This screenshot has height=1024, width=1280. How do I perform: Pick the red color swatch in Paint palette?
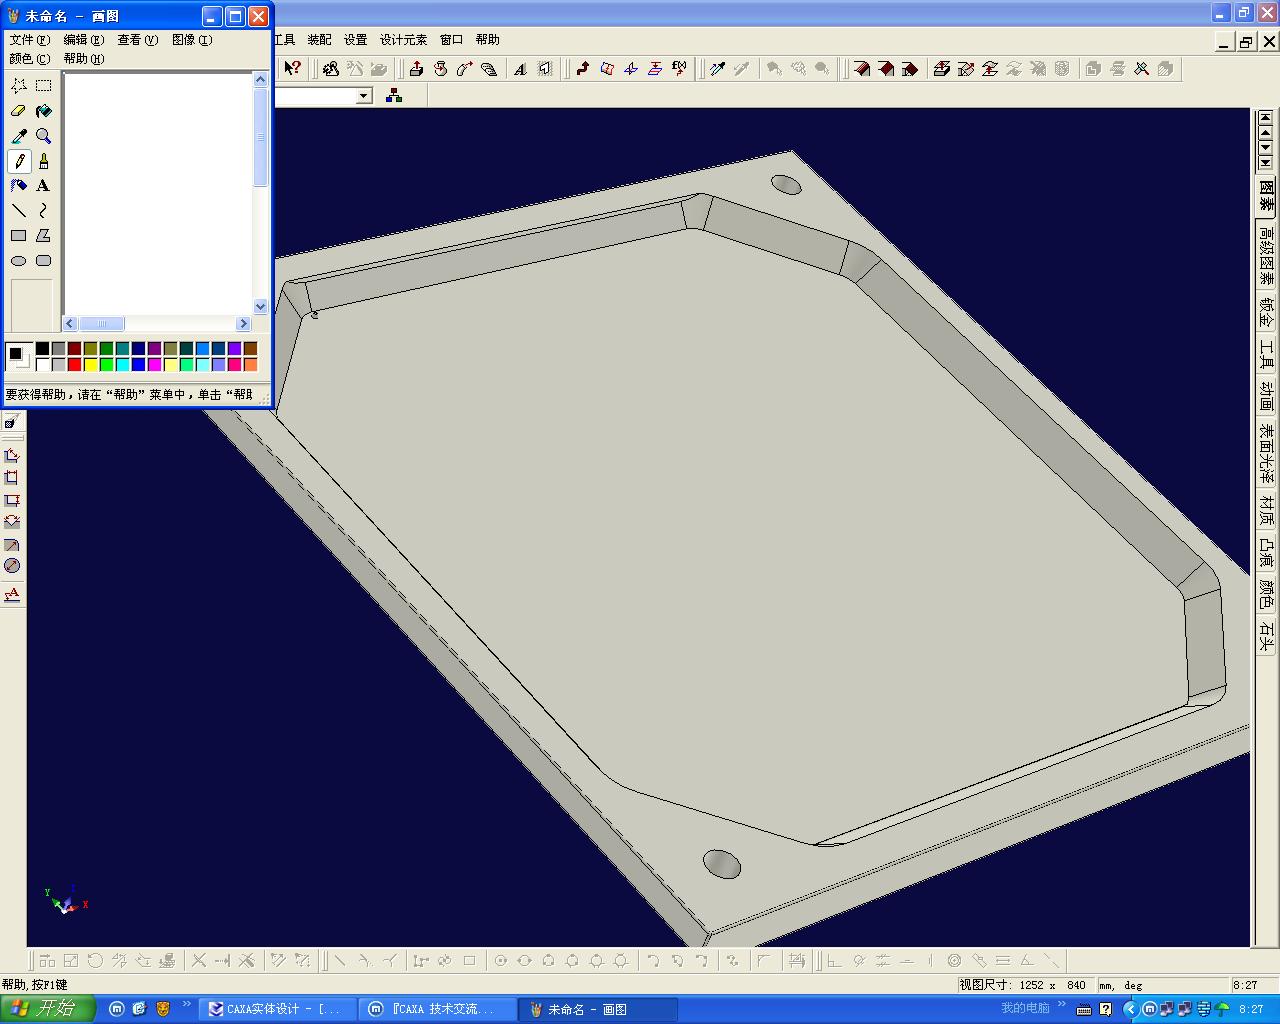[x=74, y=364]
